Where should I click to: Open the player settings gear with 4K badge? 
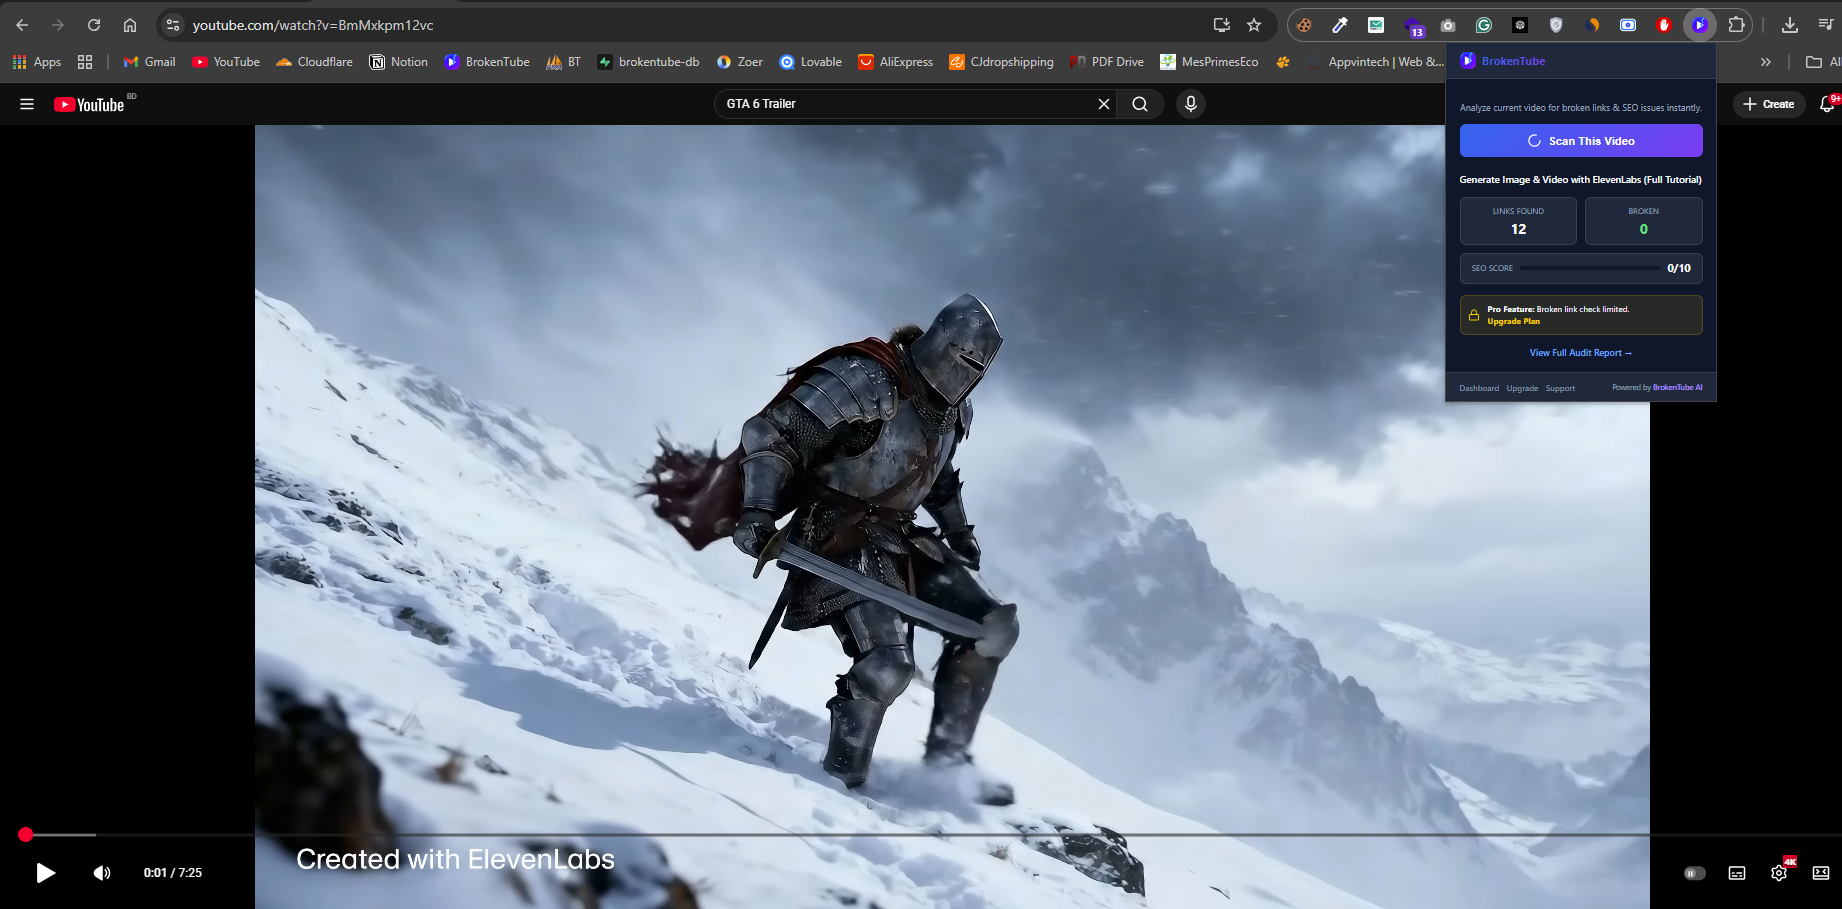coord(1779,873)
